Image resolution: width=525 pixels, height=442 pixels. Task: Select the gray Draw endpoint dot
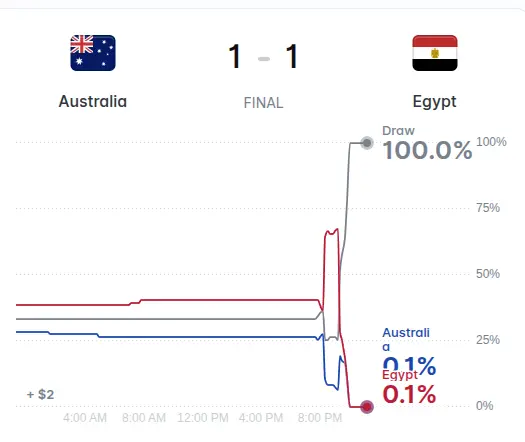367,143
